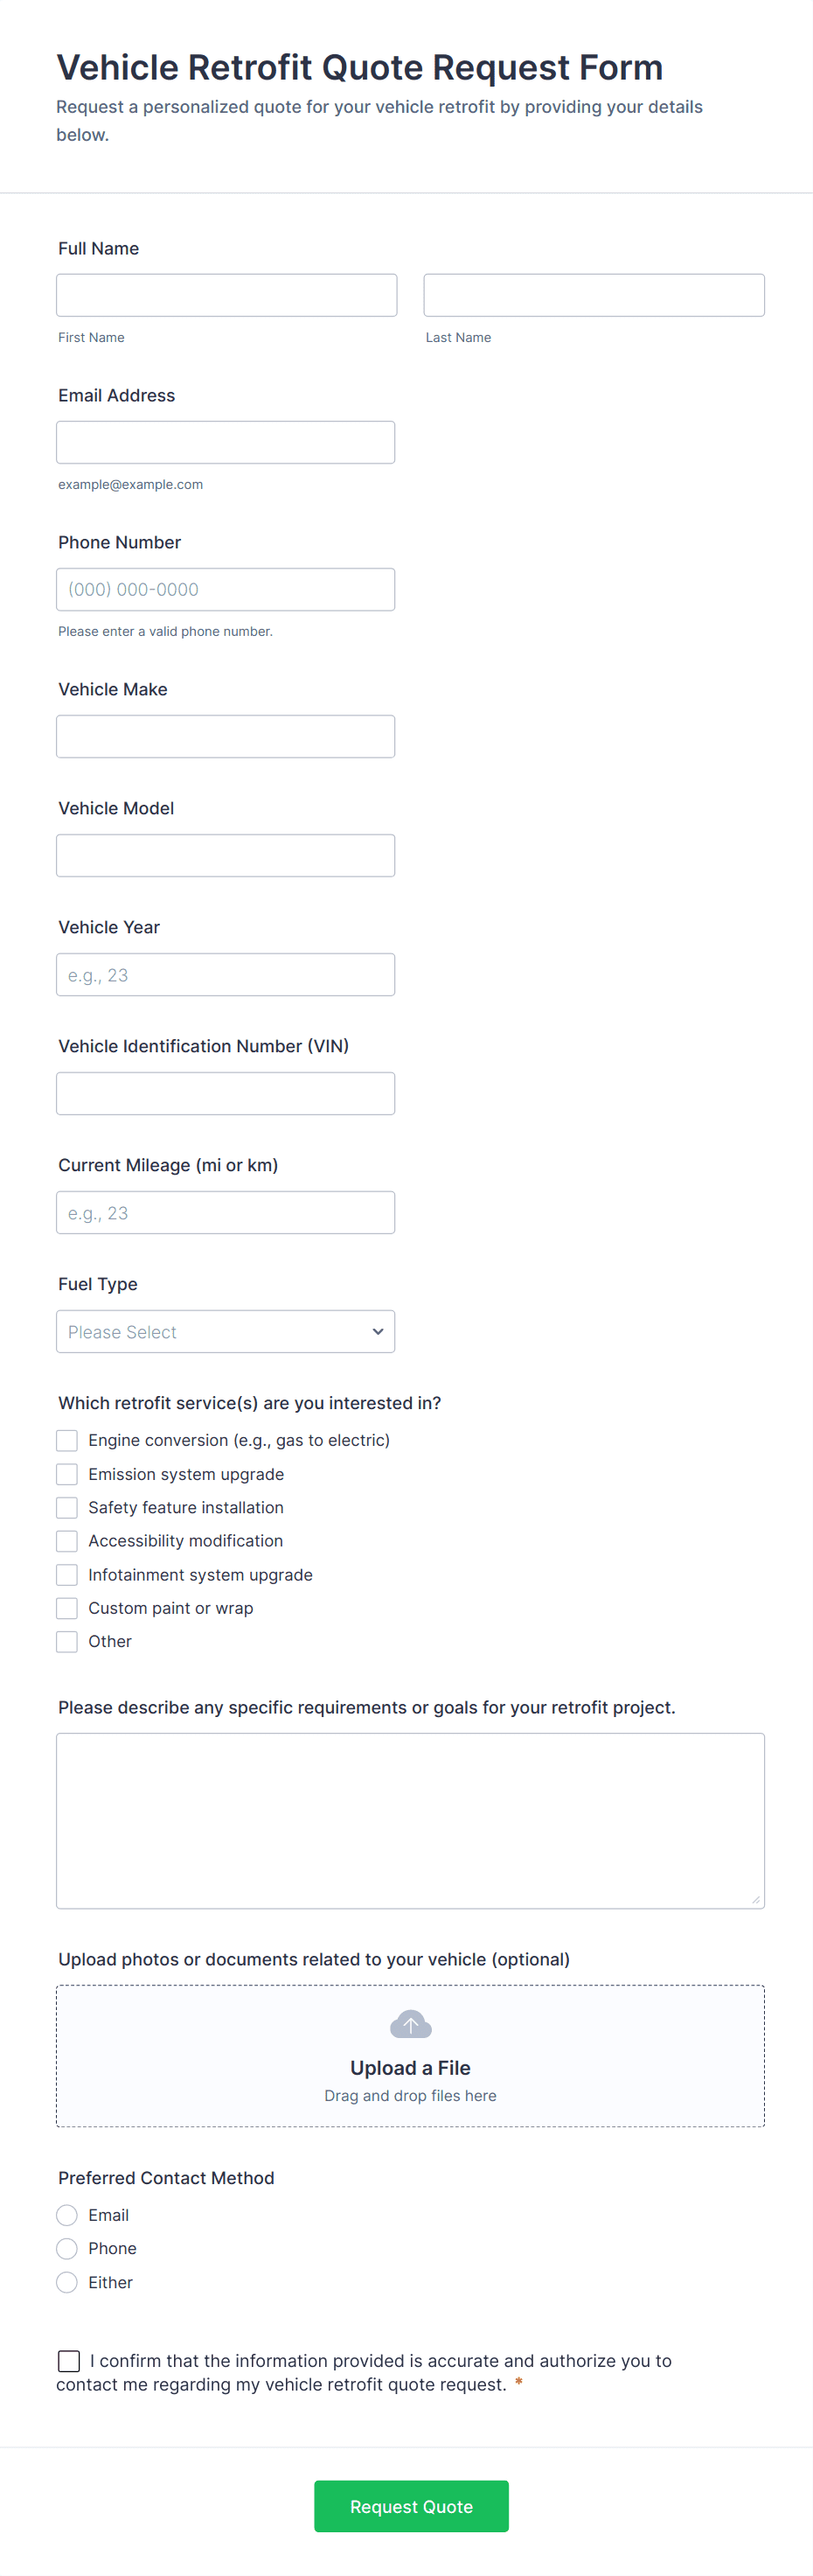Tick the accuracy confirmation checkbox
The image size is (813, 2576).
tap(69, 2360)
